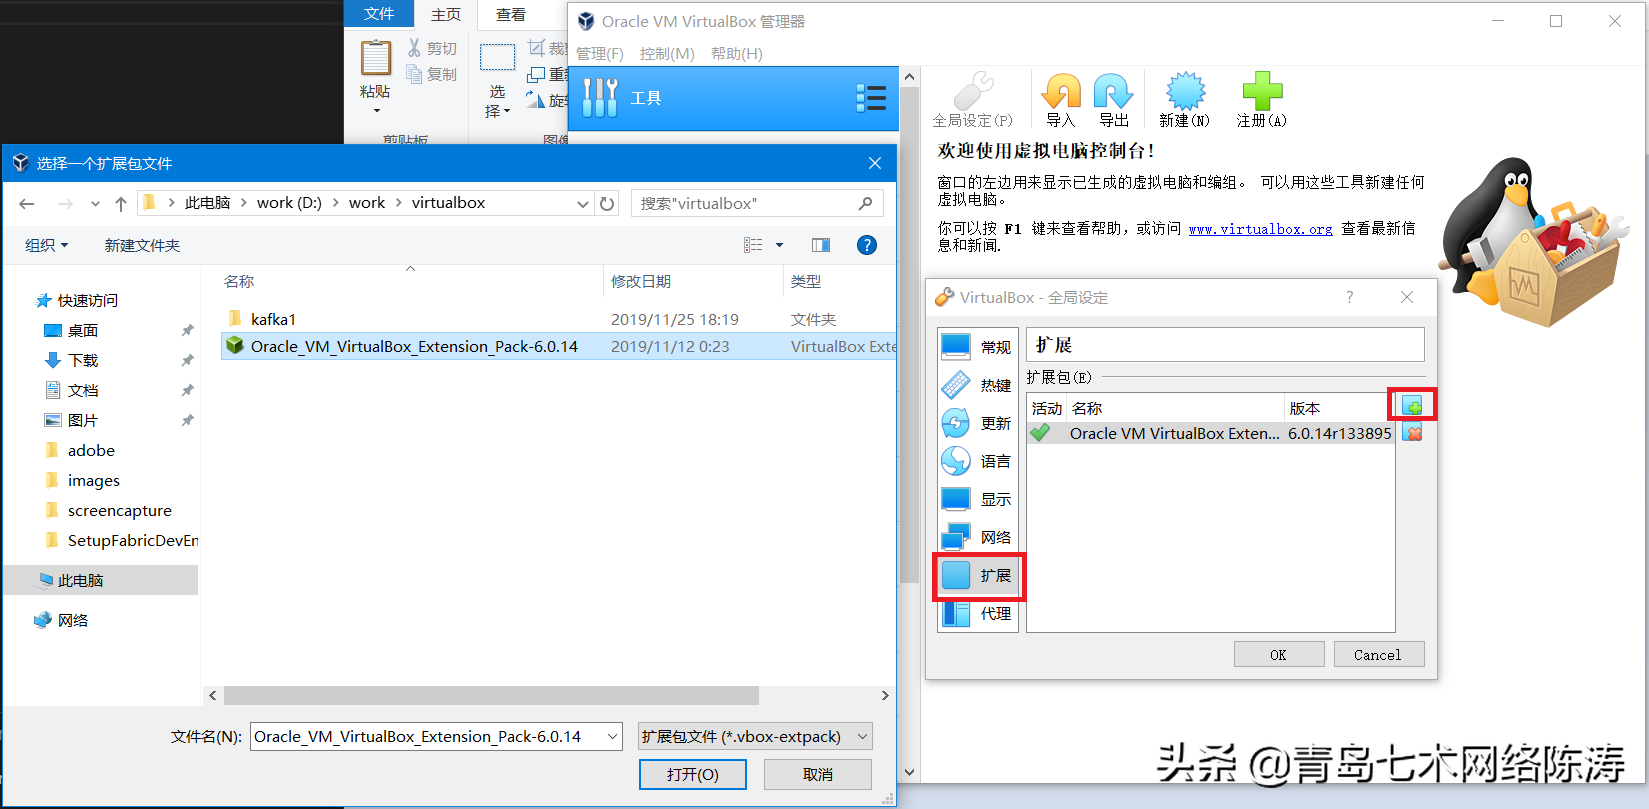Click Cut (剪切) in the background ribbon
The height and width of the screenshot is (809, 1649).
pos(432,48)
